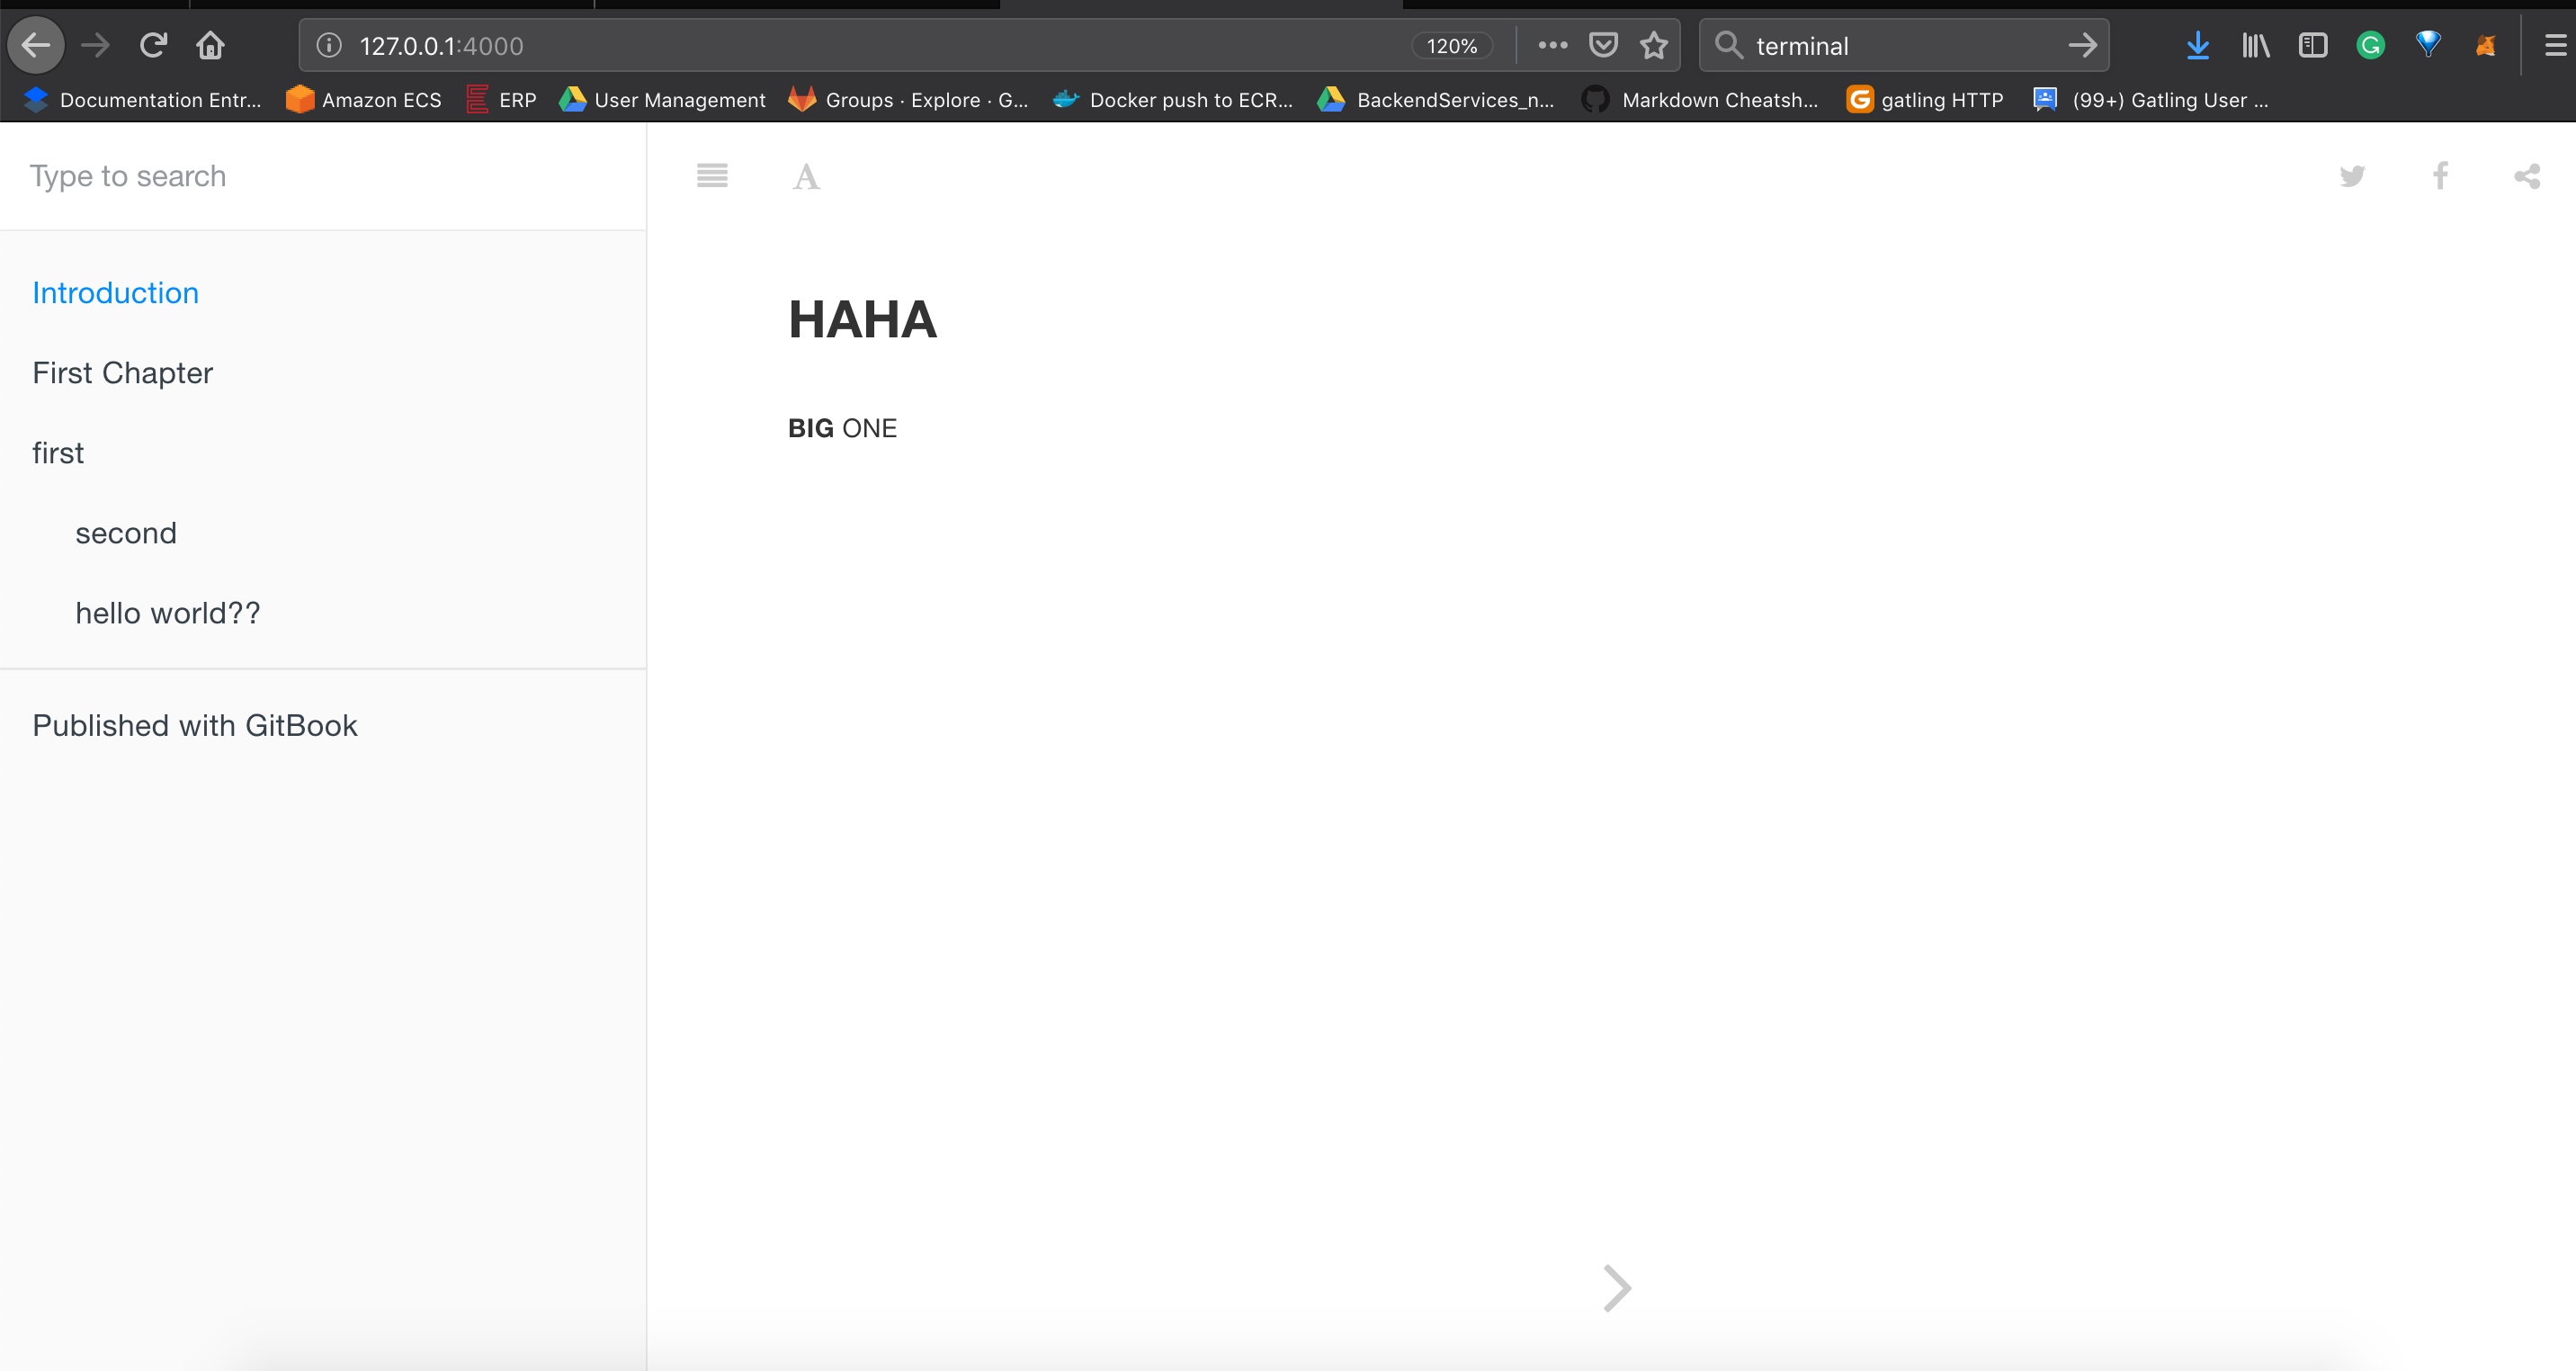Select 'Introduction' in sidebar
Screen dimensions: 2576x1371
[x=114, y=293]
